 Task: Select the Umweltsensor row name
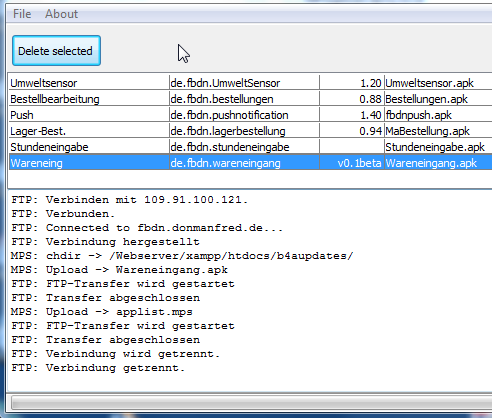(89, 83)
